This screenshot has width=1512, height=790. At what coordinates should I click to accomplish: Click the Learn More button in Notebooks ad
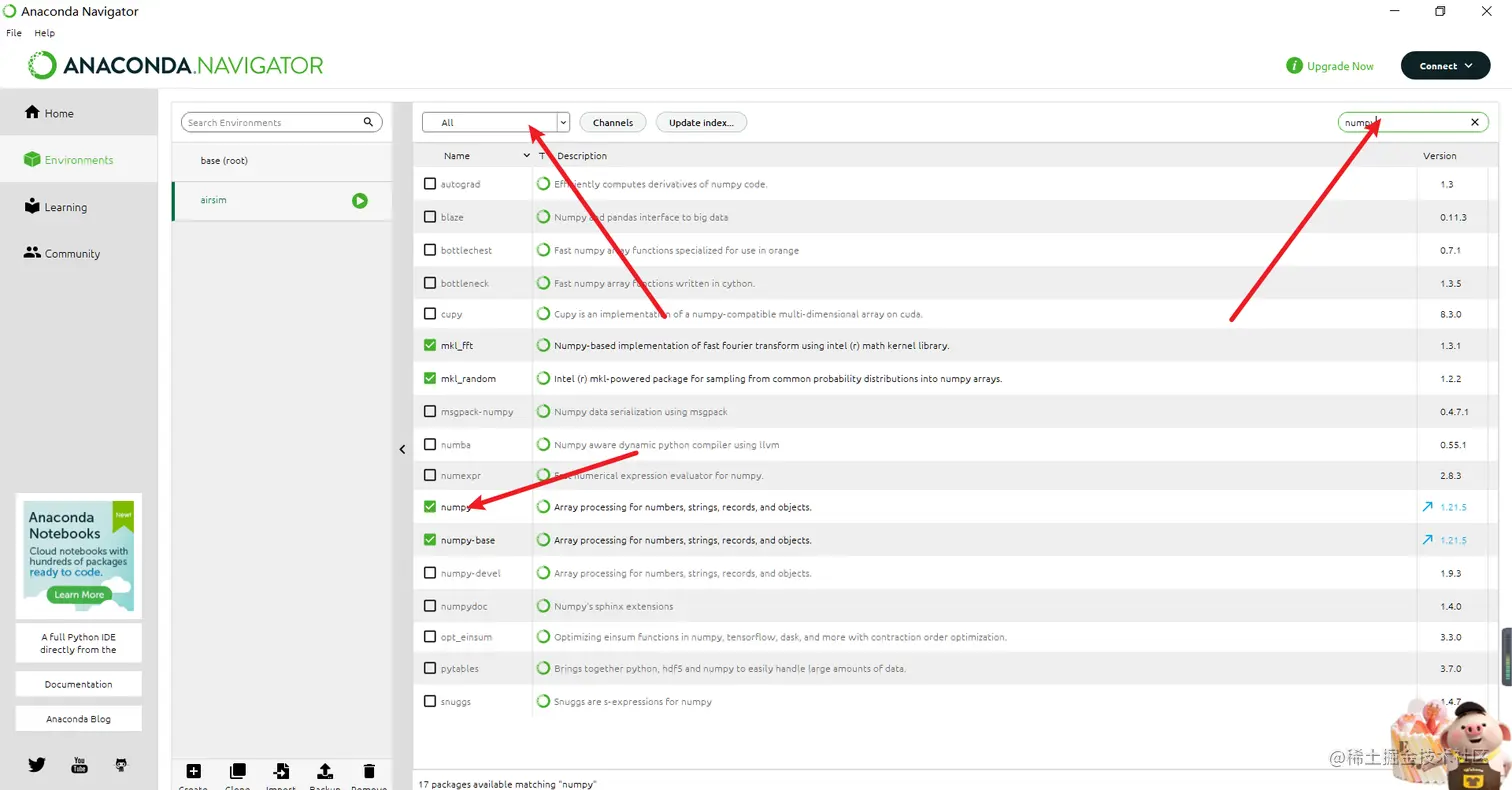(79, 595)
